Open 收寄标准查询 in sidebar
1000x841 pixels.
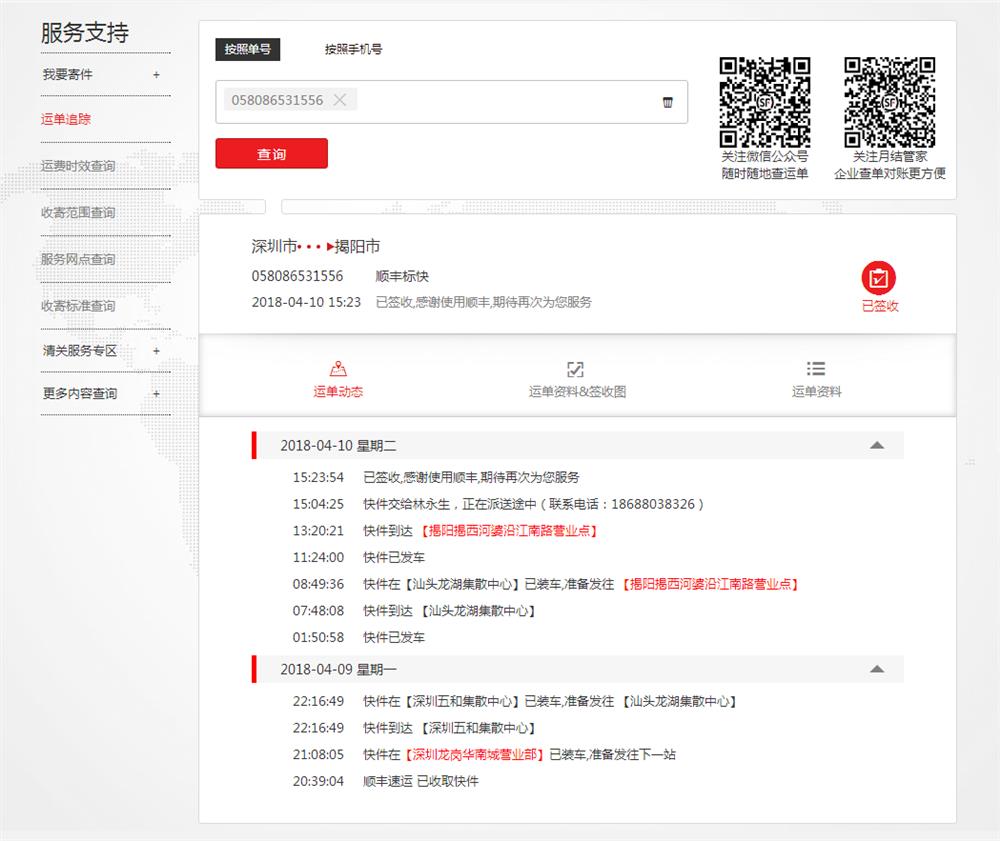pos(78,306)
